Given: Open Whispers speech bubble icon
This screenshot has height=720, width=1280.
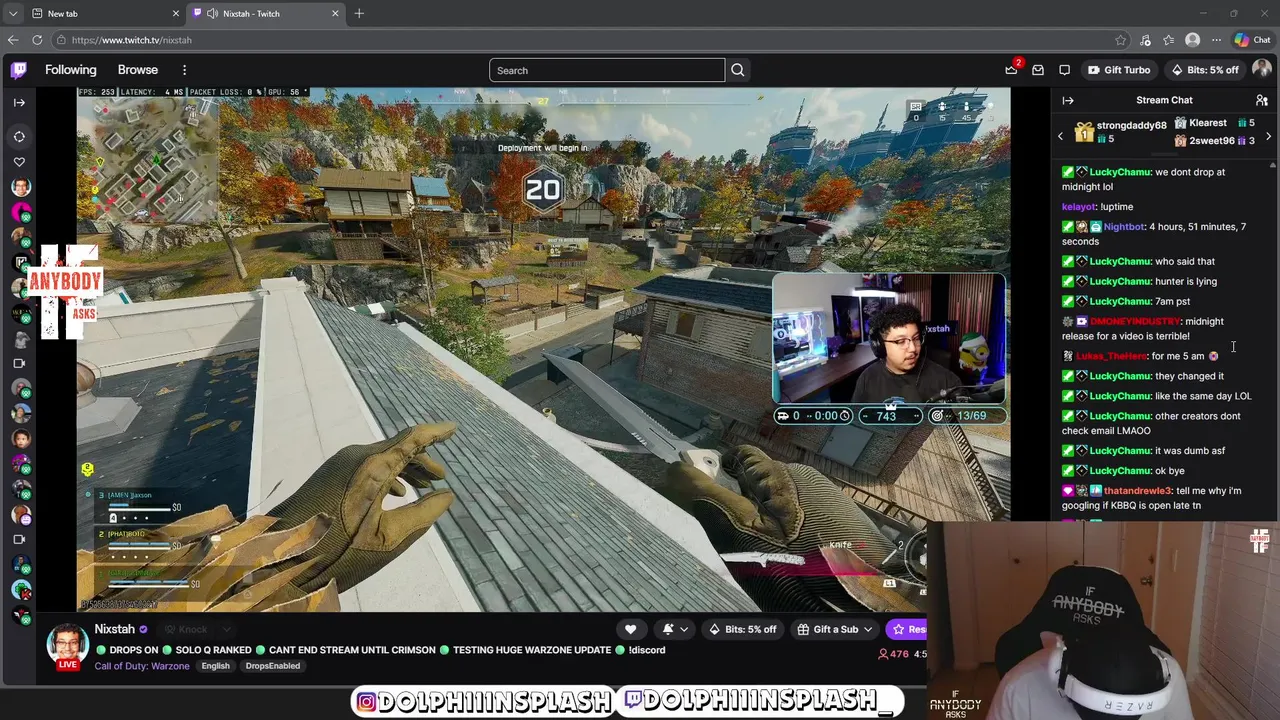Looking at the screenshot, I should tap(1064, 70).
